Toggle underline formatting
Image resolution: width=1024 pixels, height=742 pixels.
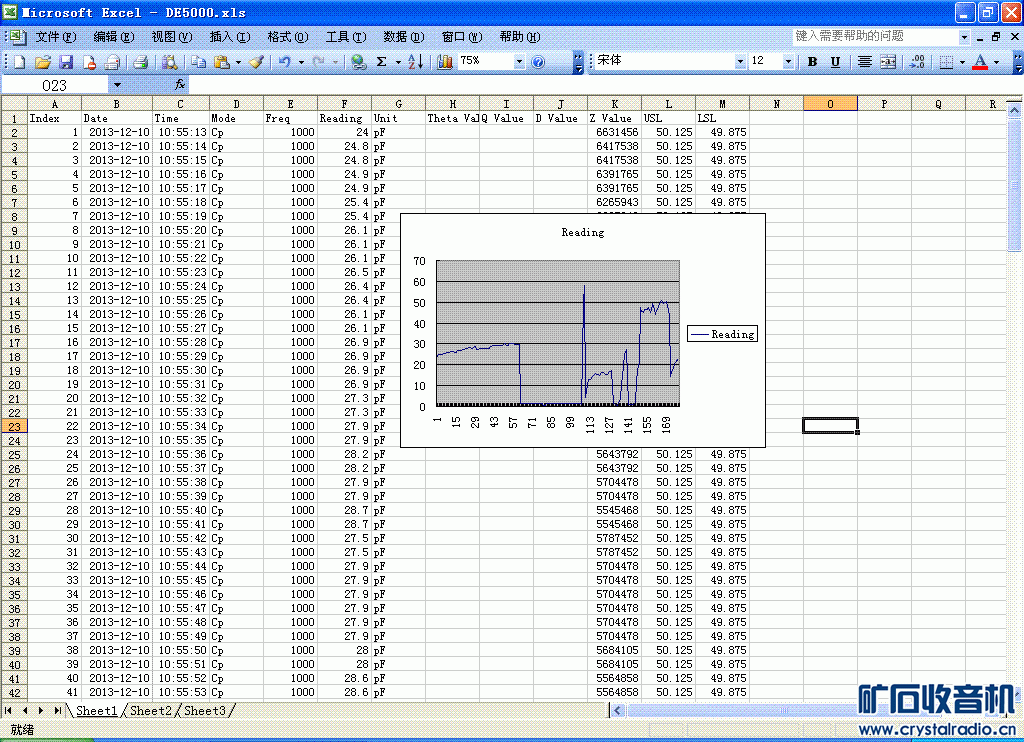(835, 62)
